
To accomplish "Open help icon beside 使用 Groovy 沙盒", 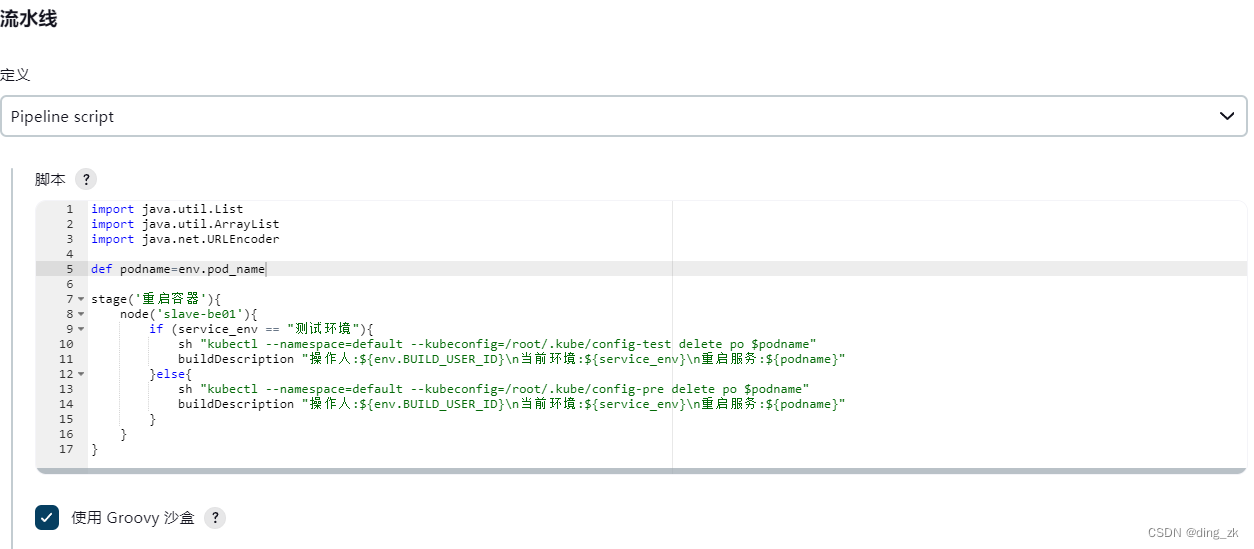I will click(215, 518).
